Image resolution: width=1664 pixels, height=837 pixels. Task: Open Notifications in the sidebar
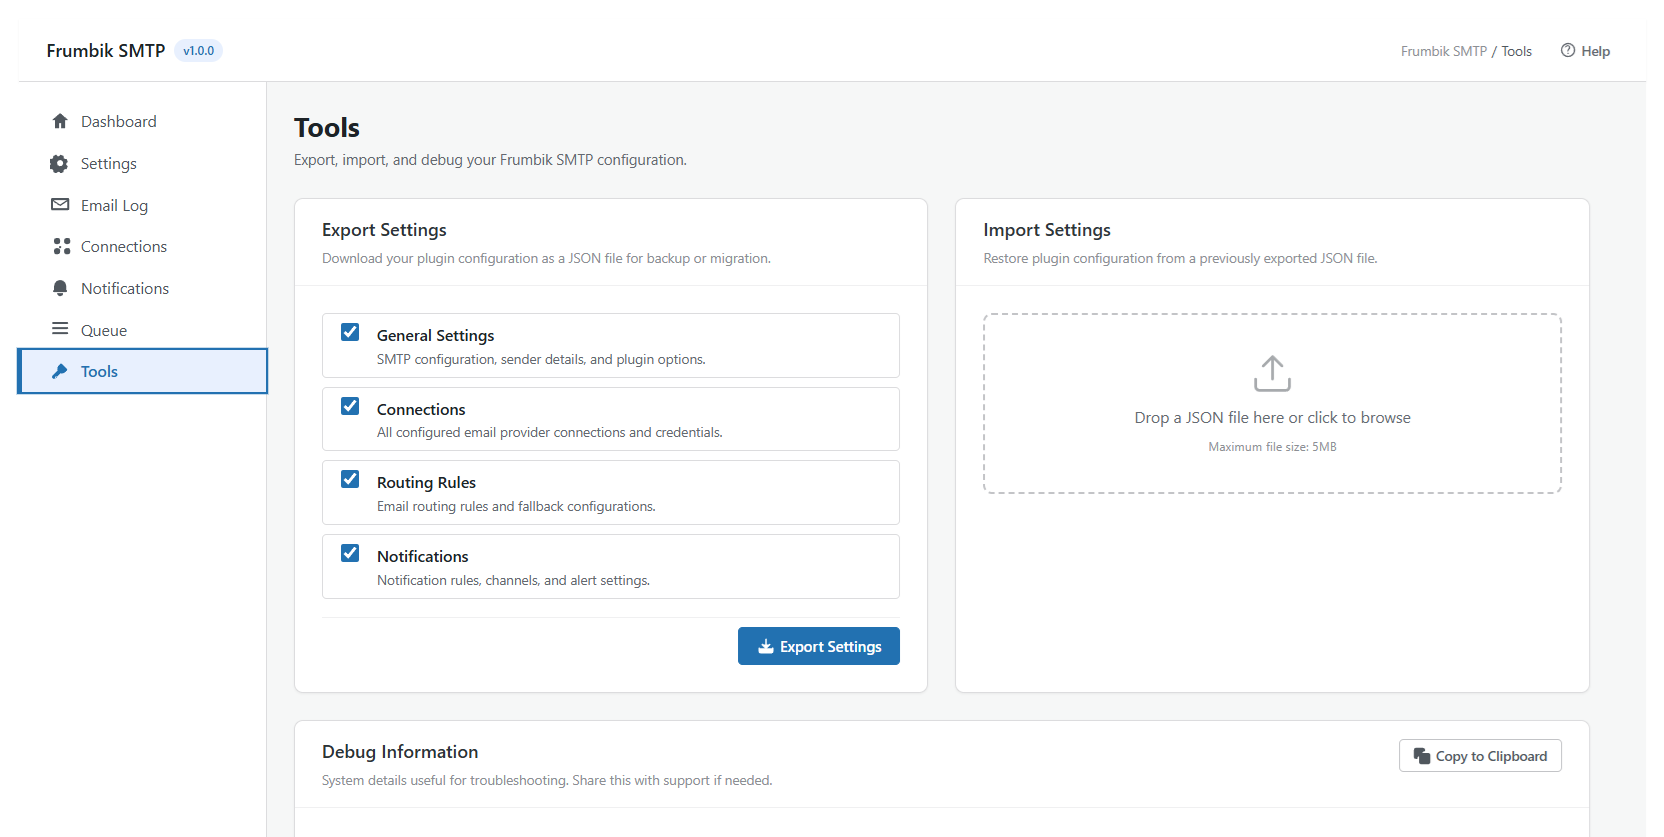pyautogui.click(x=142, y=288)
